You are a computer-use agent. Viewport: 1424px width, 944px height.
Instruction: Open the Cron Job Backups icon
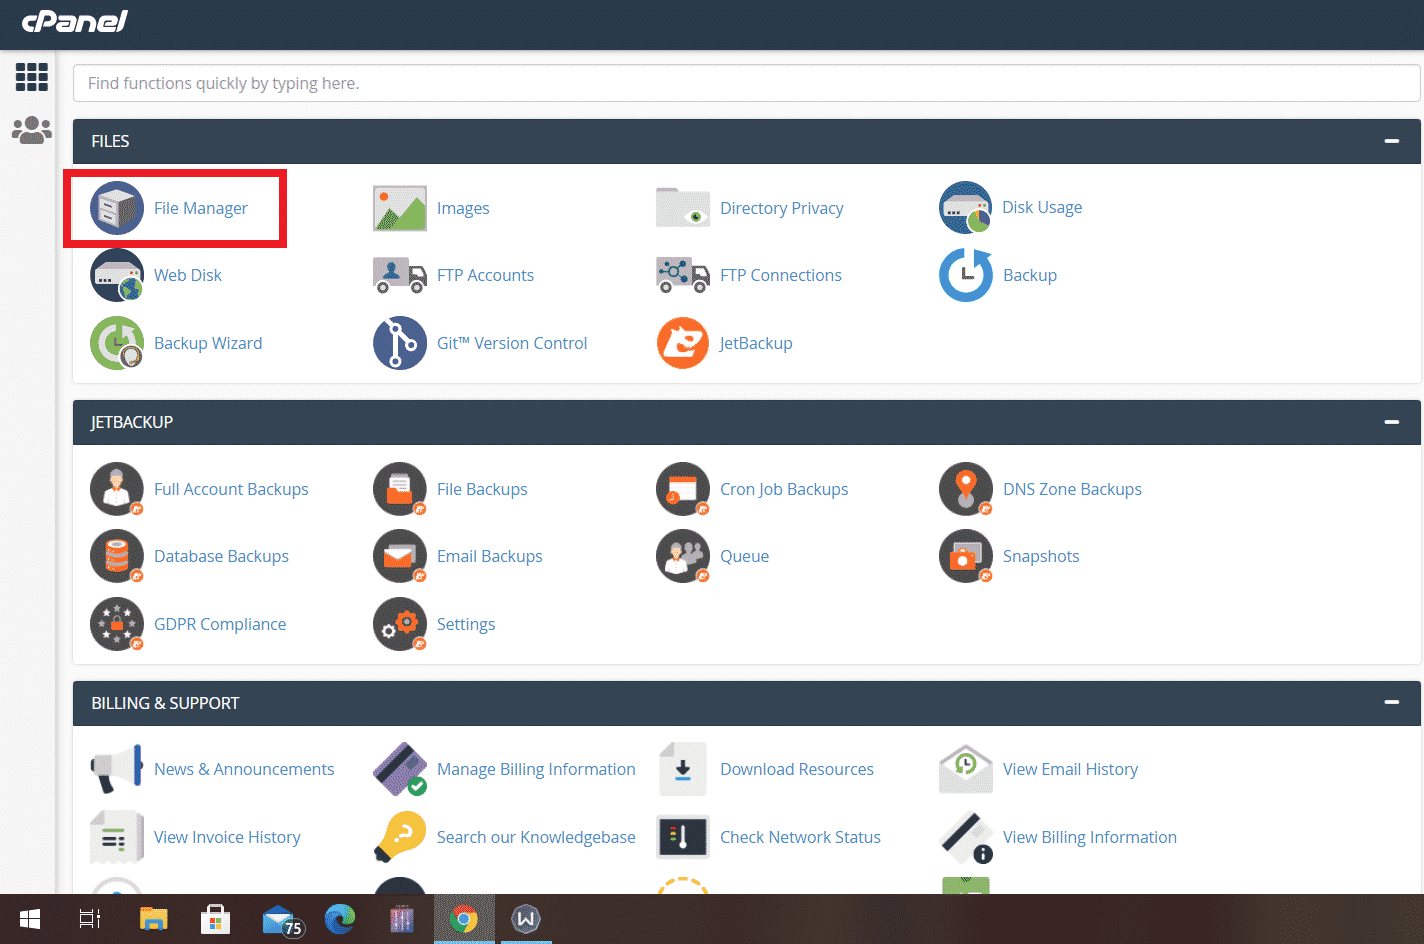[x=683, y=489]
